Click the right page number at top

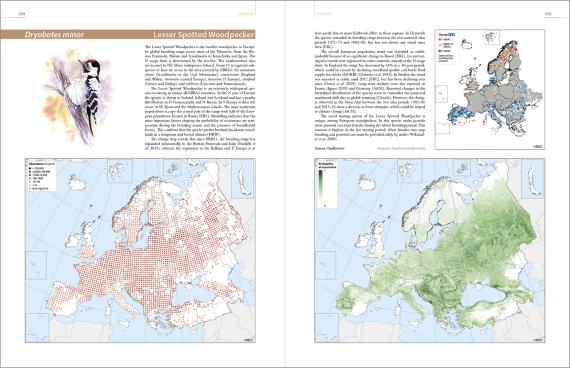(548, 14)
